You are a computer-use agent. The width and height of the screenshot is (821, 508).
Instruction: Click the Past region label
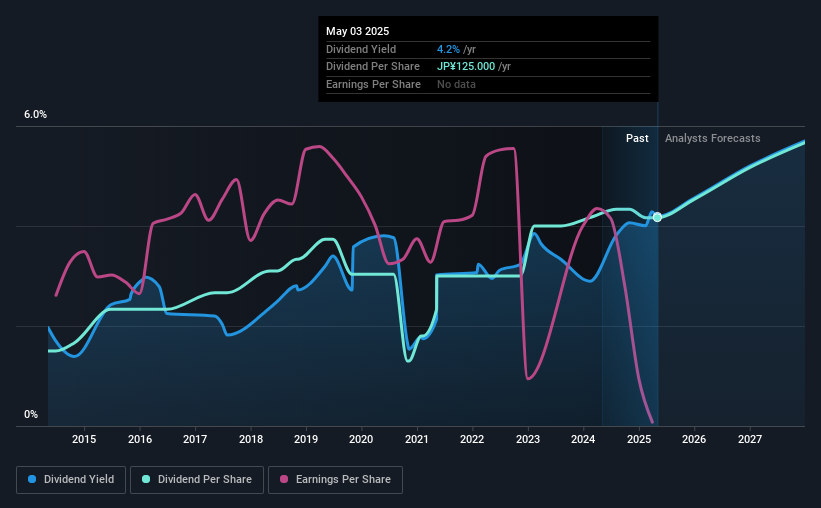tap(637, 138)
